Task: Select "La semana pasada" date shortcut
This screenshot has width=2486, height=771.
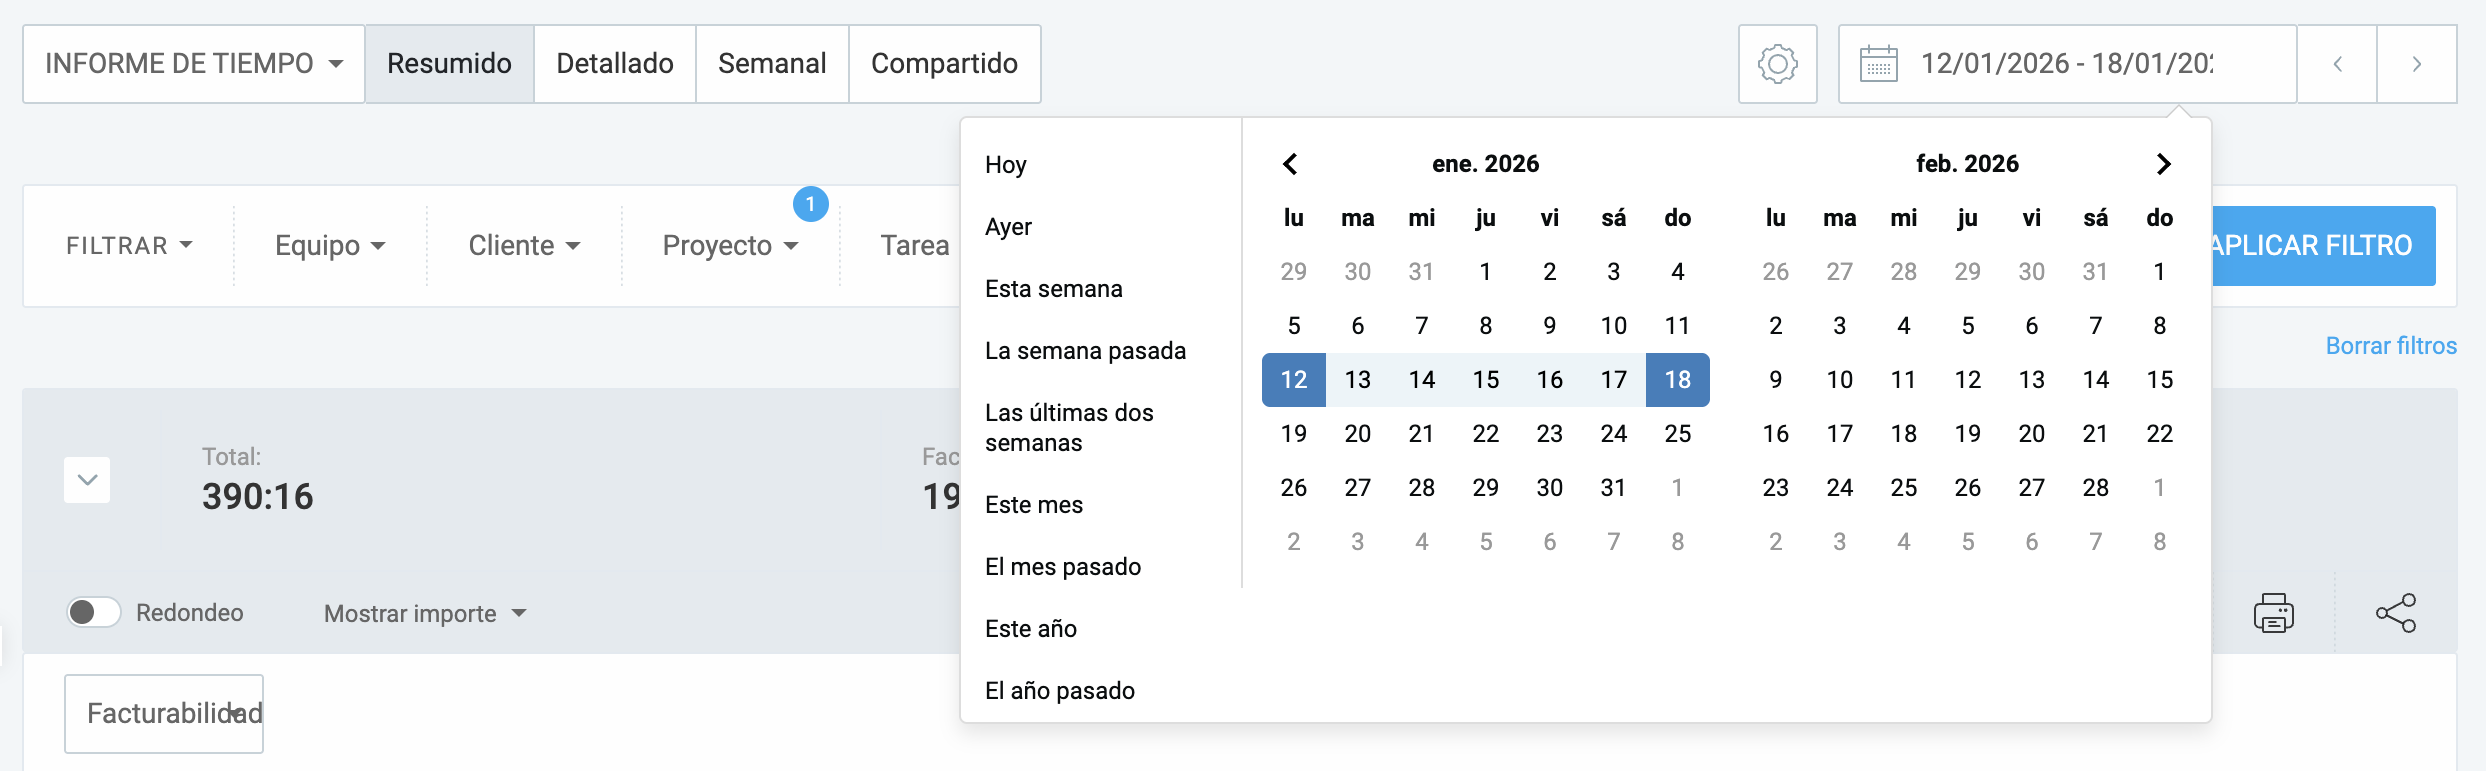Action: point(1086,350)
